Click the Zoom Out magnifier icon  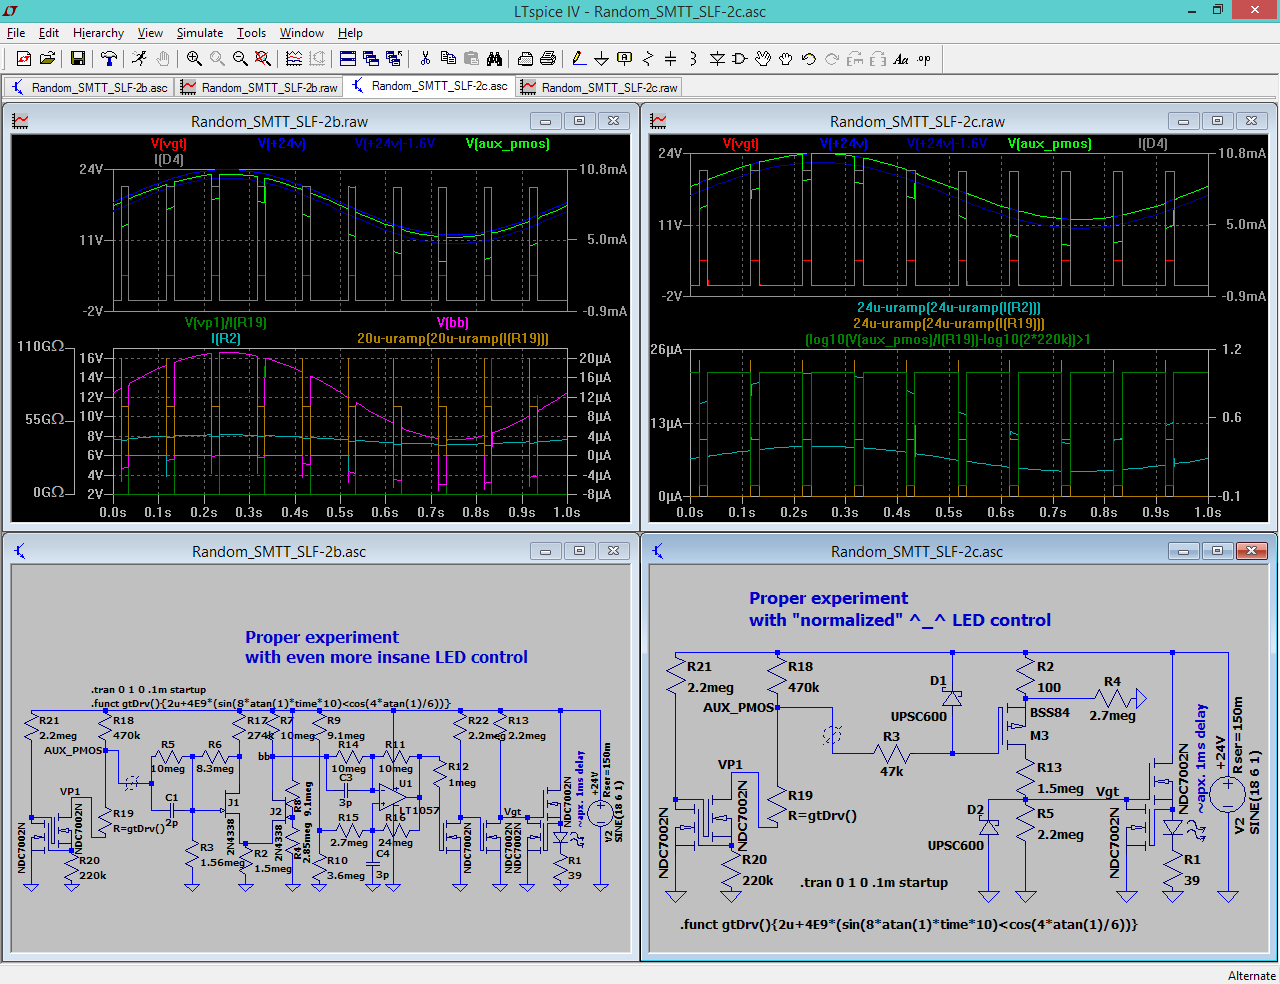240,59
